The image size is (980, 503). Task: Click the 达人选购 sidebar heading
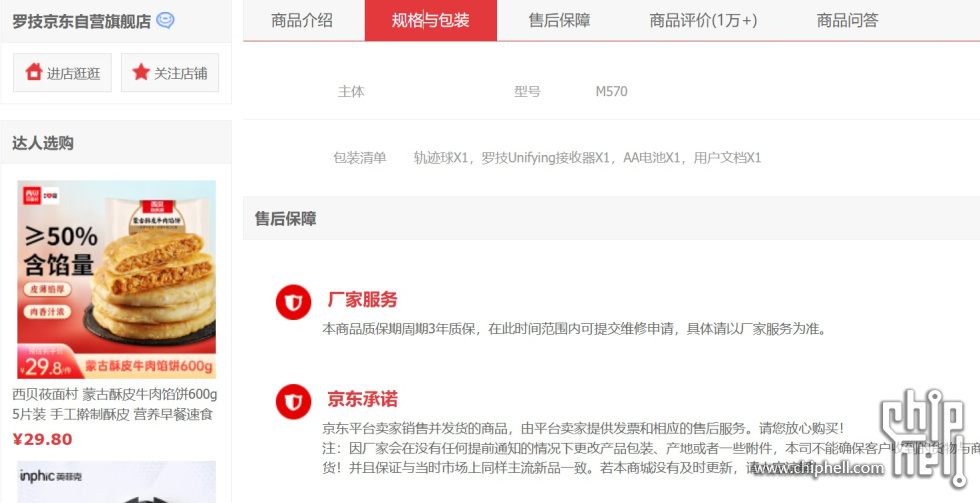43,143
